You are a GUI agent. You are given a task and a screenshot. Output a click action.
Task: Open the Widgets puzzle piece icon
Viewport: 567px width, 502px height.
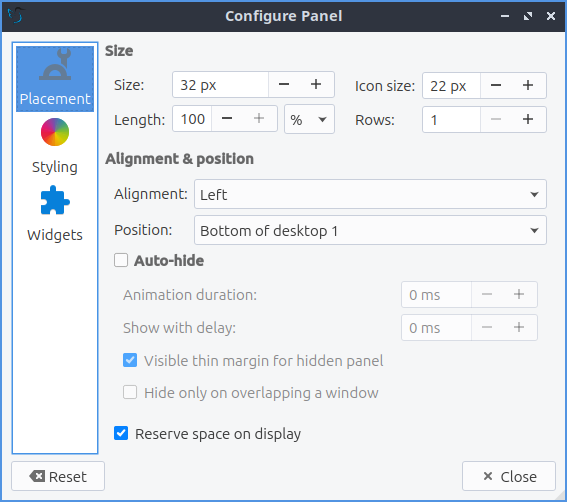55,200
